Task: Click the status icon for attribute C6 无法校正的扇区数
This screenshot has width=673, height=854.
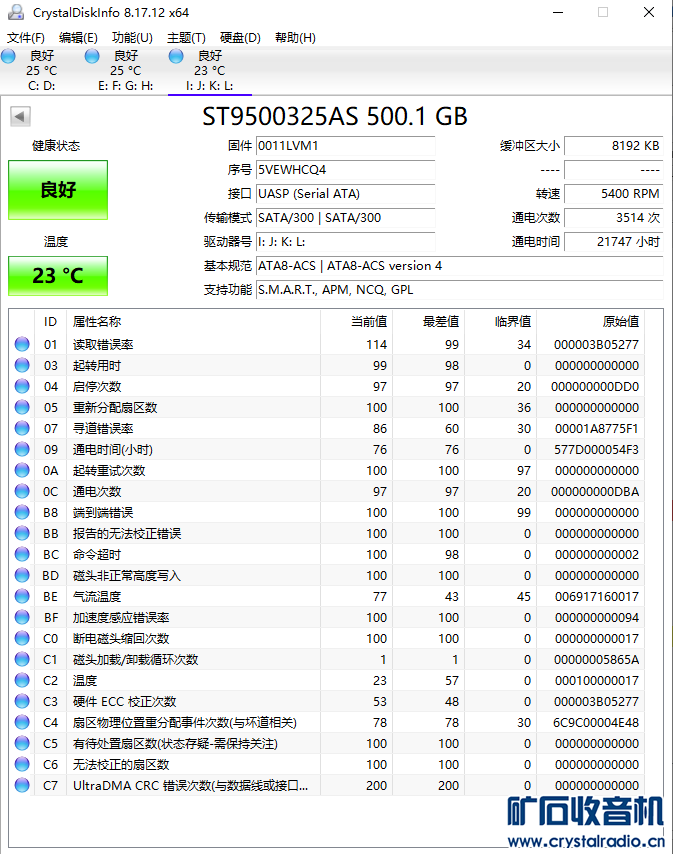Action: [22, 764]
